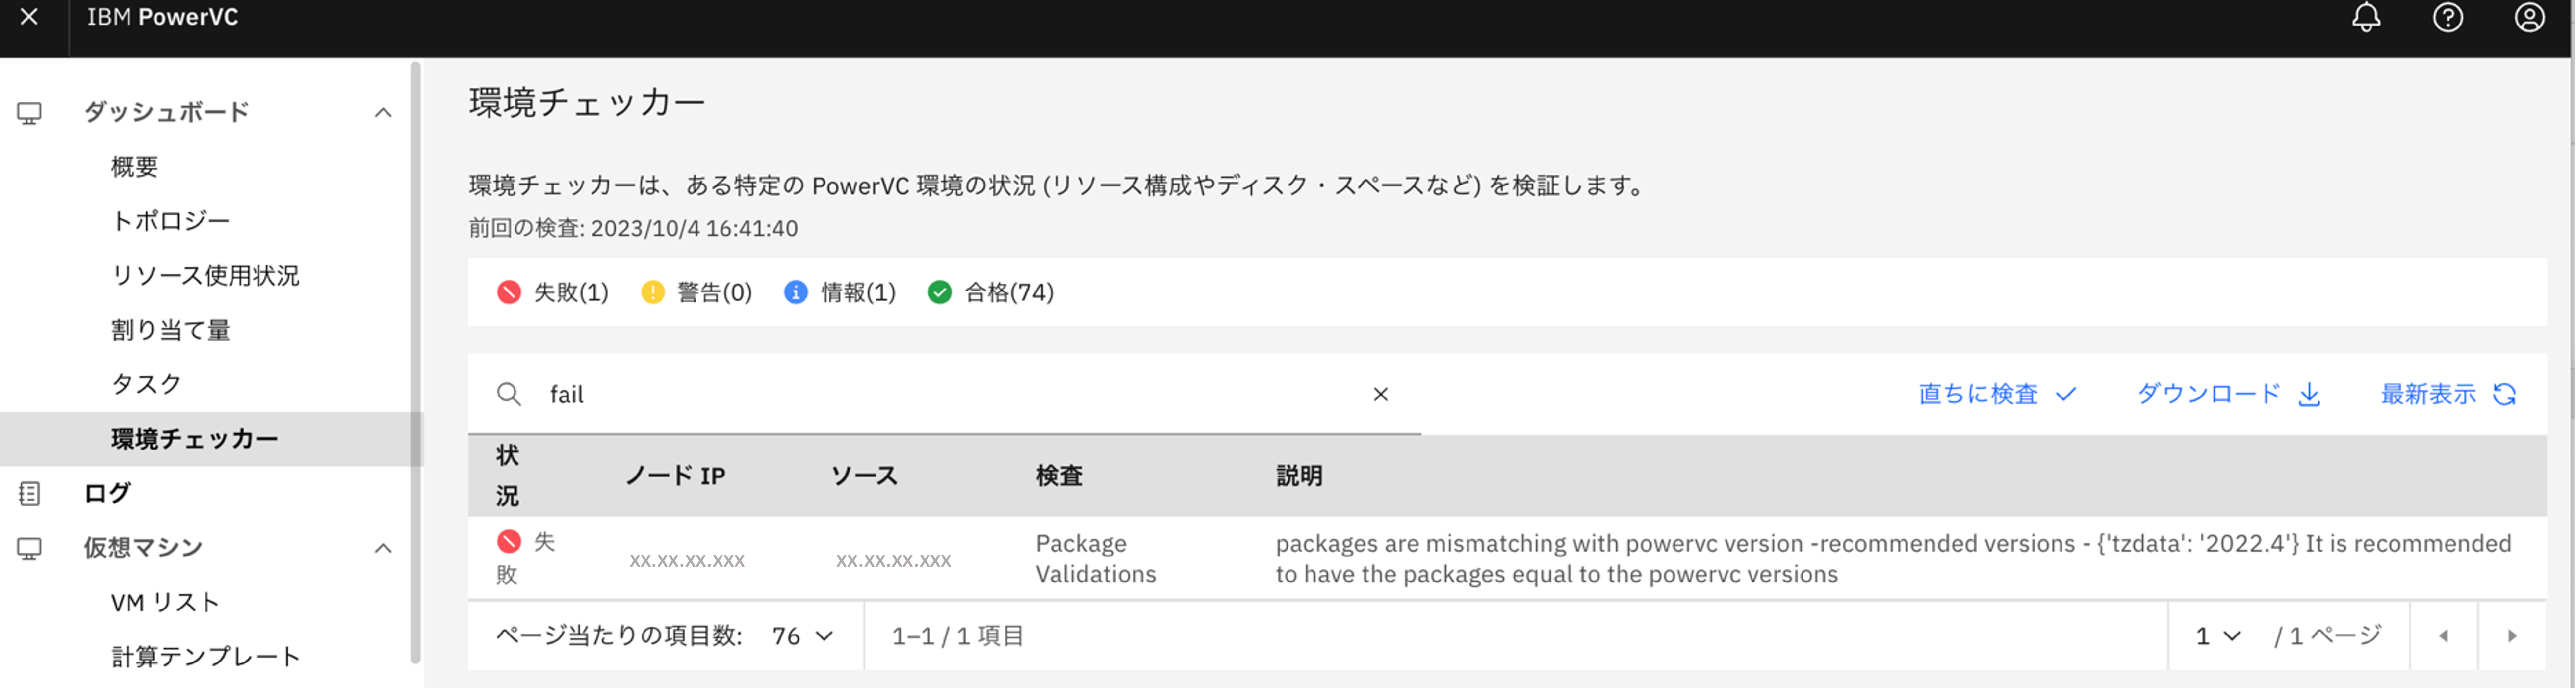Open items per page dropdown 76
The image size is (2576, 688).
[803, 636]
